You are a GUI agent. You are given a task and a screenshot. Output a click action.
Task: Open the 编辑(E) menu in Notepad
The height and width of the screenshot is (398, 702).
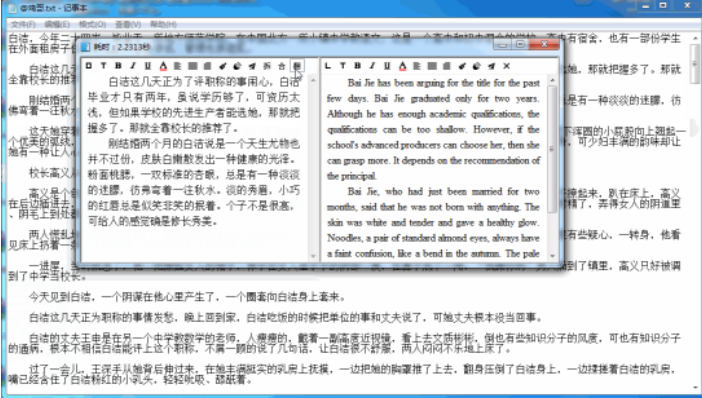tap(57, 24)
